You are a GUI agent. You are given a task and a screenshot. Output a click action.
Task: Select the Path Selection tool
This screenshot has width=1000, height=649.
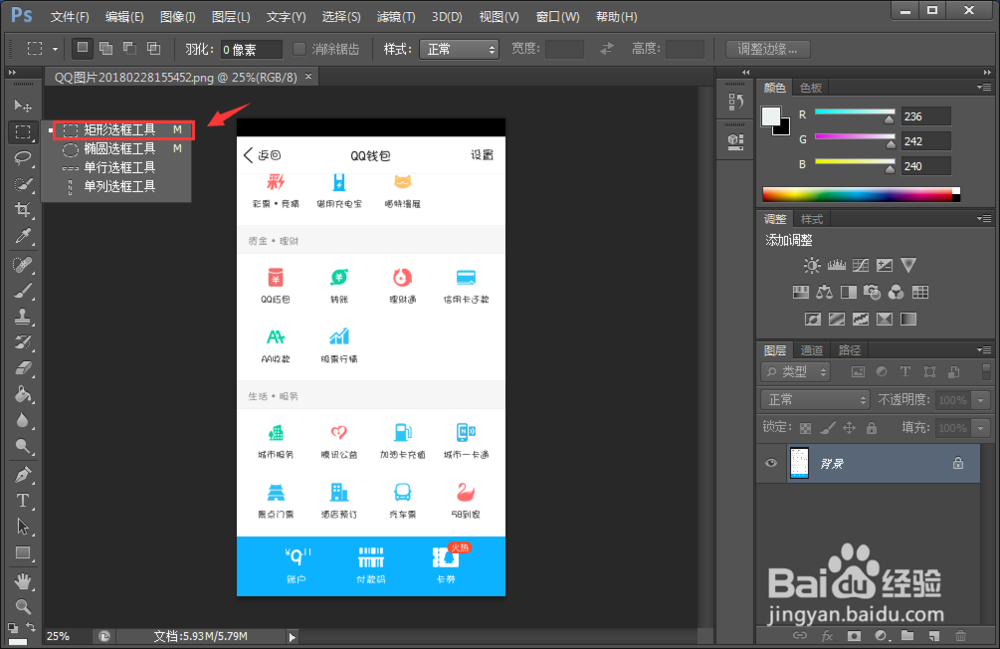pos(23,527)
